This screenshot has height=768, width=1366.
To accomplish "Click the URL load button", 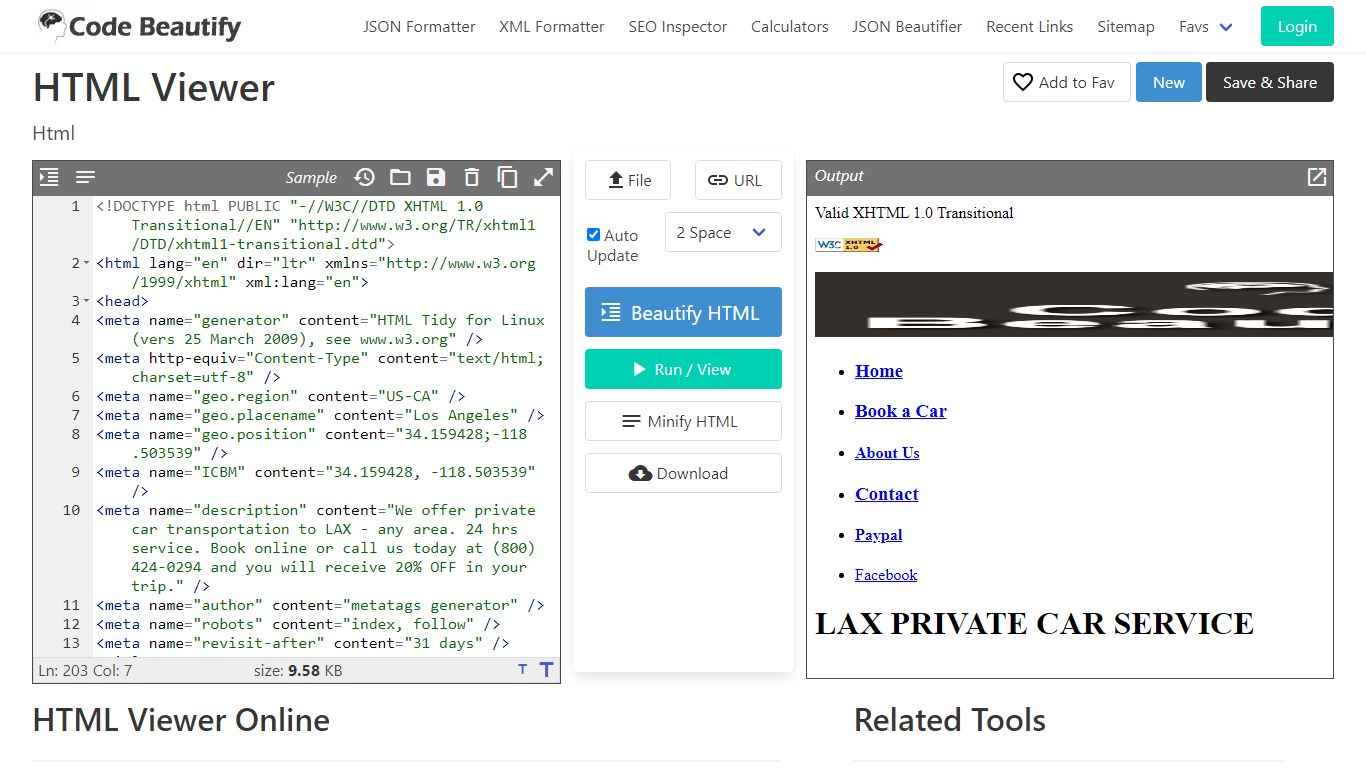I will click(x=738, y=180).
